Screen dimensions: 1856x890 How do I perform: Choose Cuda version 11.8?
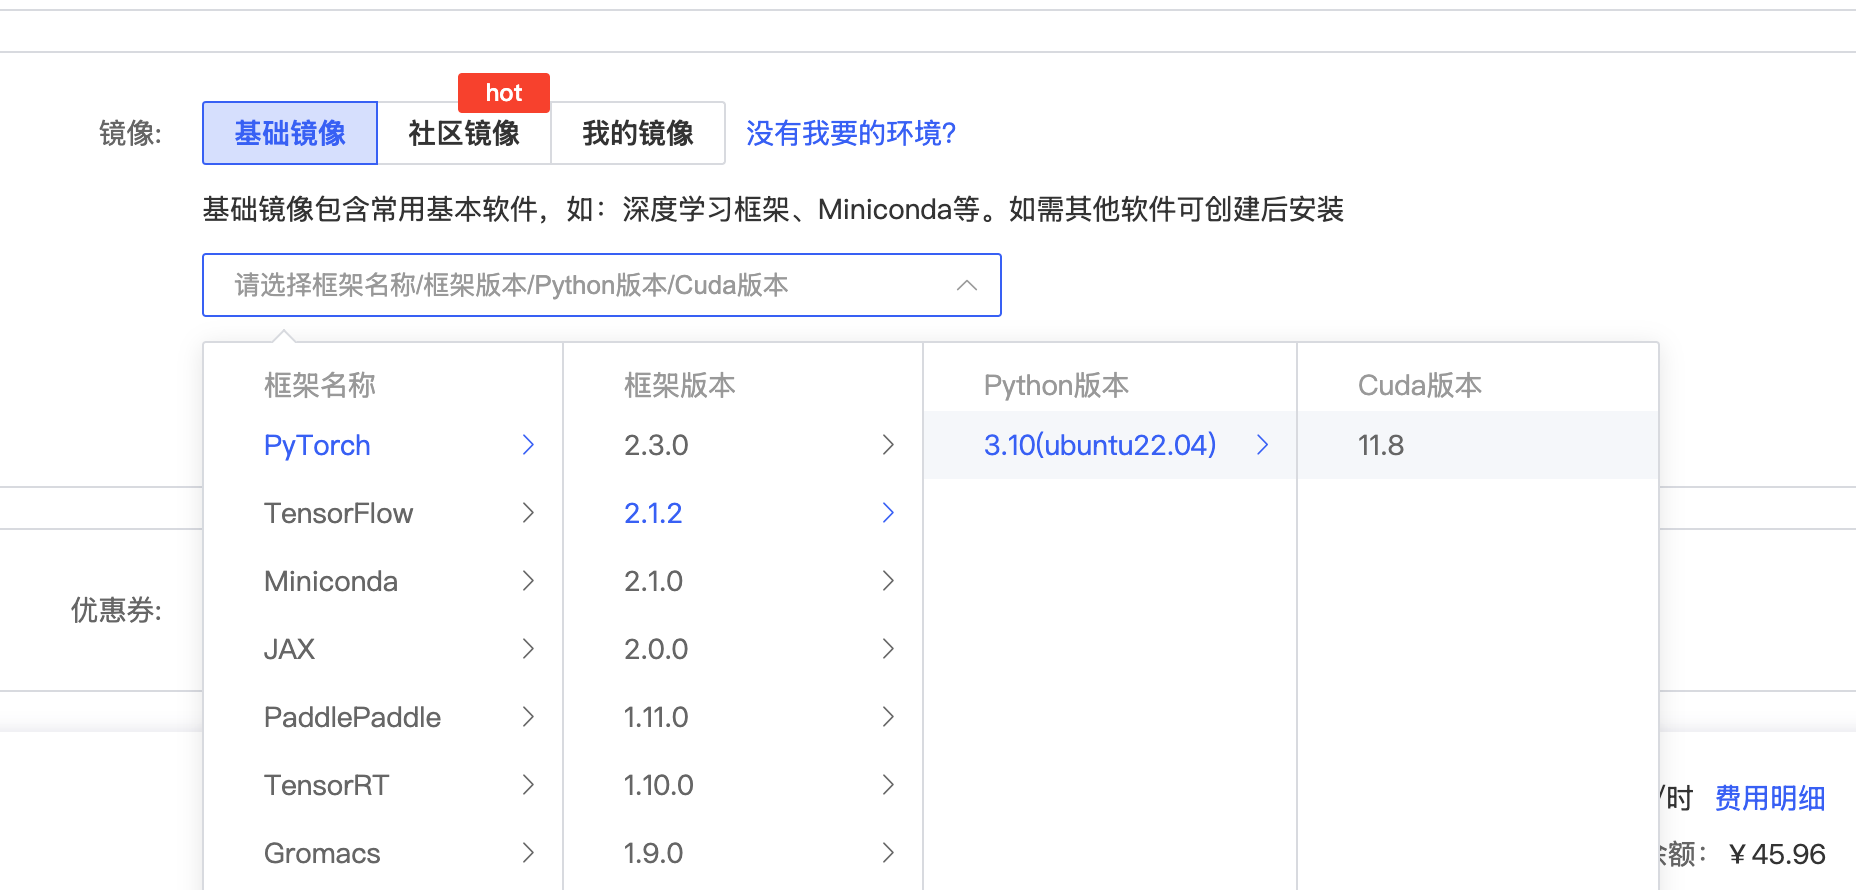pyautogui.click(x=1381, y=445)
